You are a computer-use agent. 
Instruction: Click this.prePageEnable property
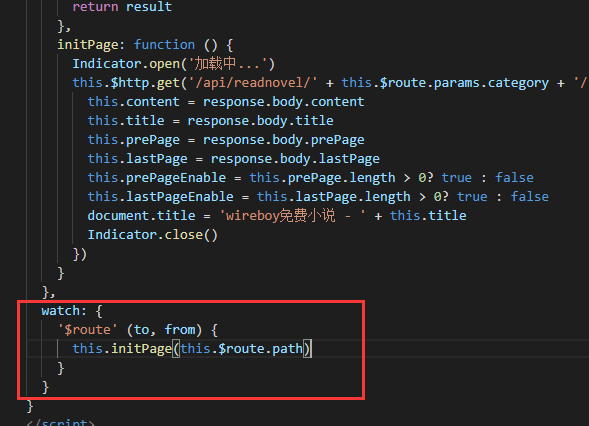[157, 178]
